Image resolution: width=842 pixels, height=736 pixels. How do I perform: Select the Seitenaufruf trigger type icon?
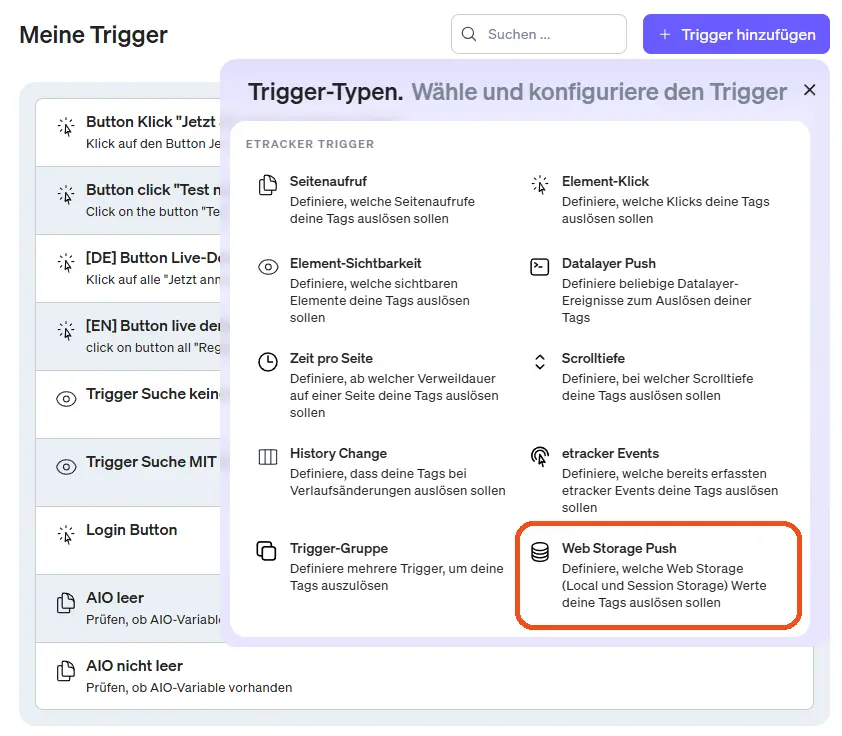click(267, 182)
